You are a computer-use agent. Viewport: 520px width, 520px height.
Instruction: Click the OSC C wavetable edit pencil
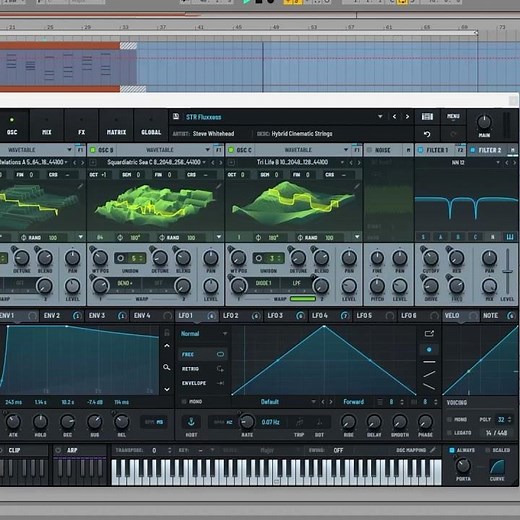(357, 186)
